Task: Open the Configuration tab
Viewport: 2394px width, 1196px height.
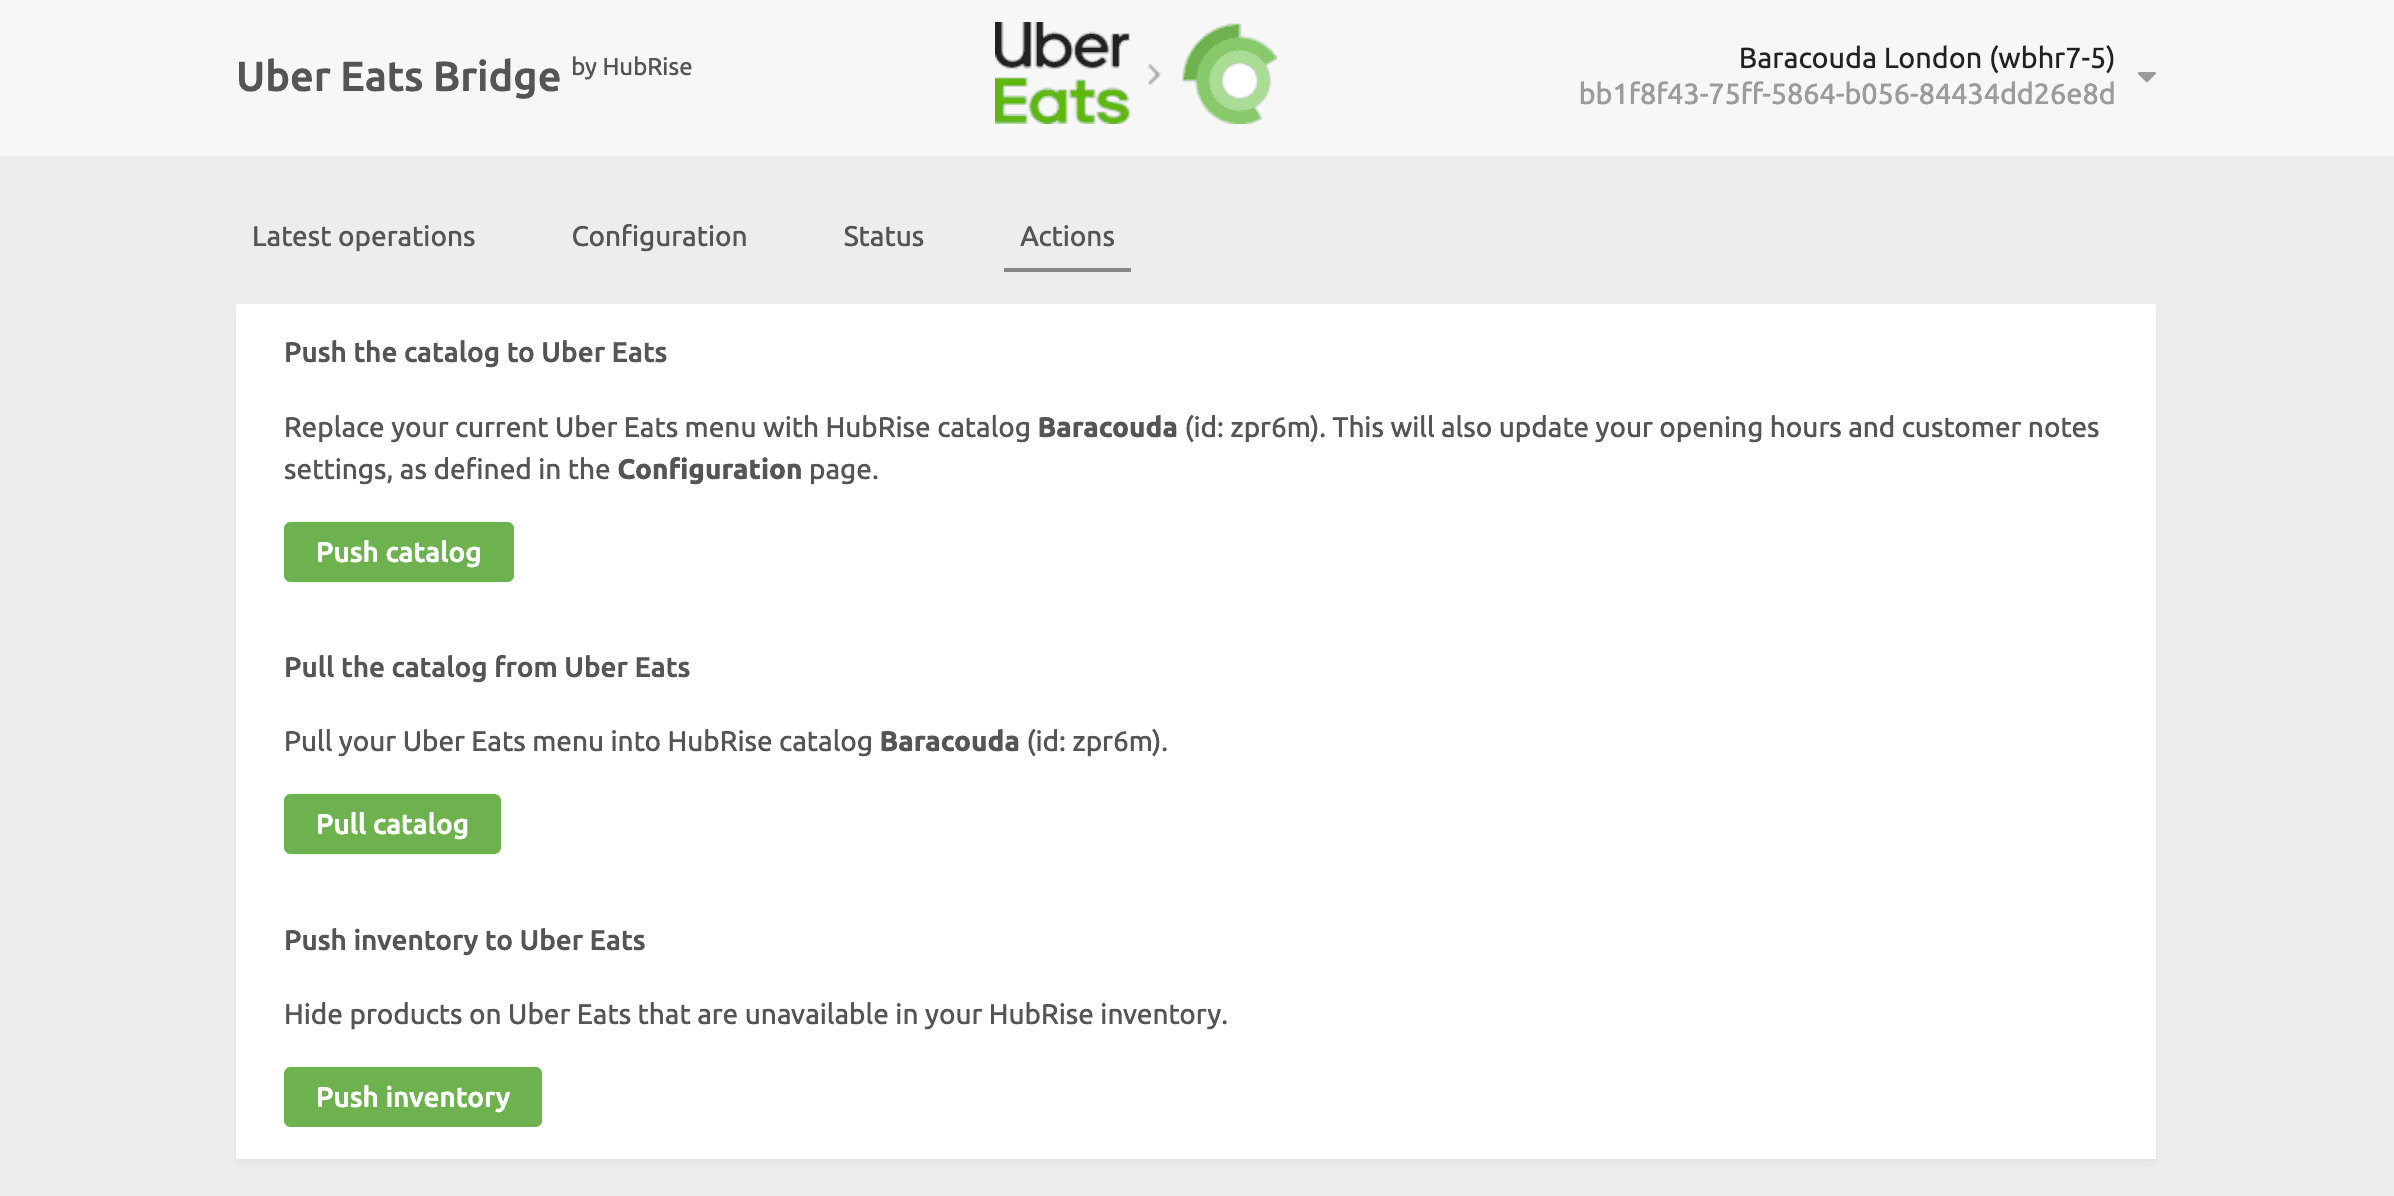Action: tap(659, 237)
